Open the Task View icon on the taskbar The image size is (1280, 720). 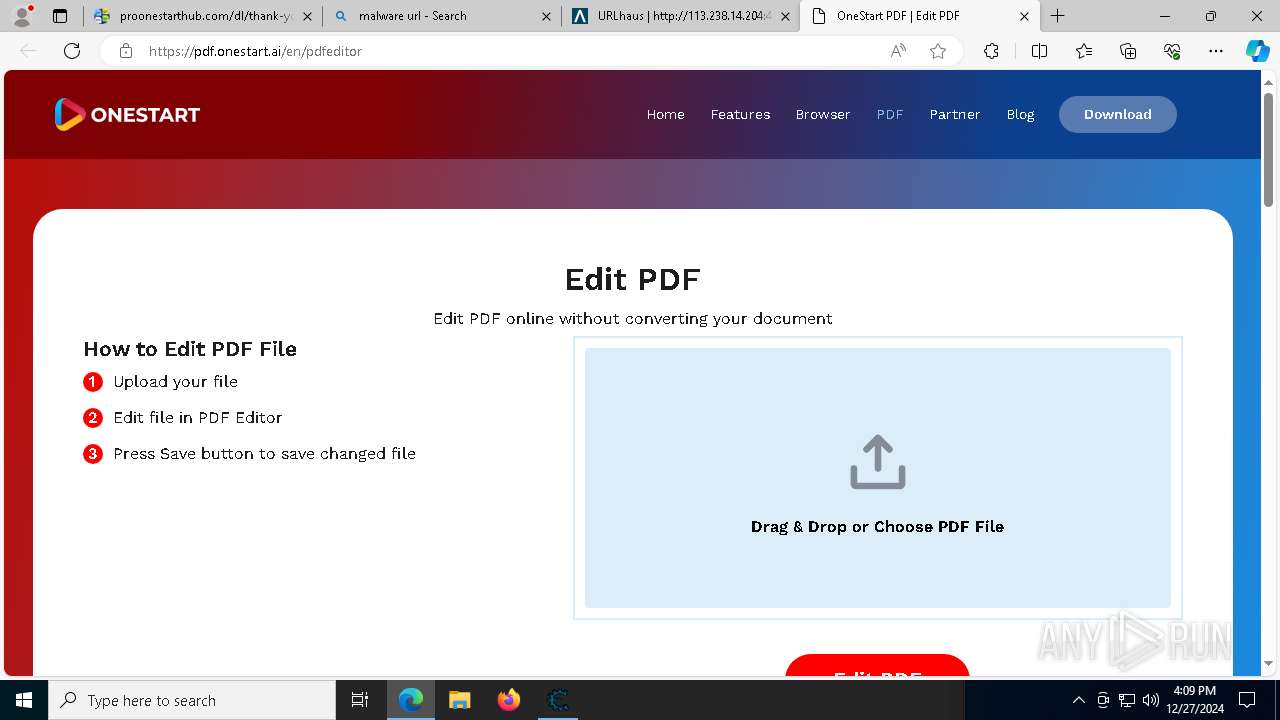click(360, 700)
